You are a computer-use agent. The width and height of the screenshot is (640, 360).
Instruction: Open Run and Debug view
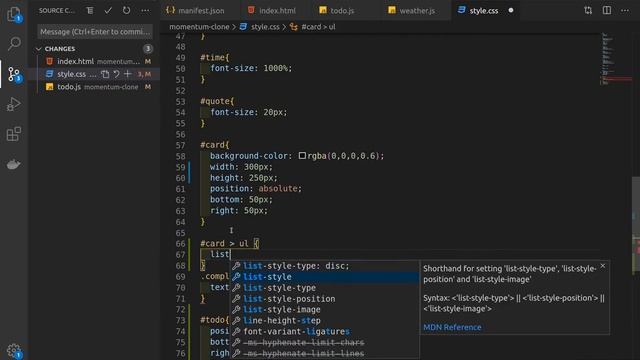[14, 104]
